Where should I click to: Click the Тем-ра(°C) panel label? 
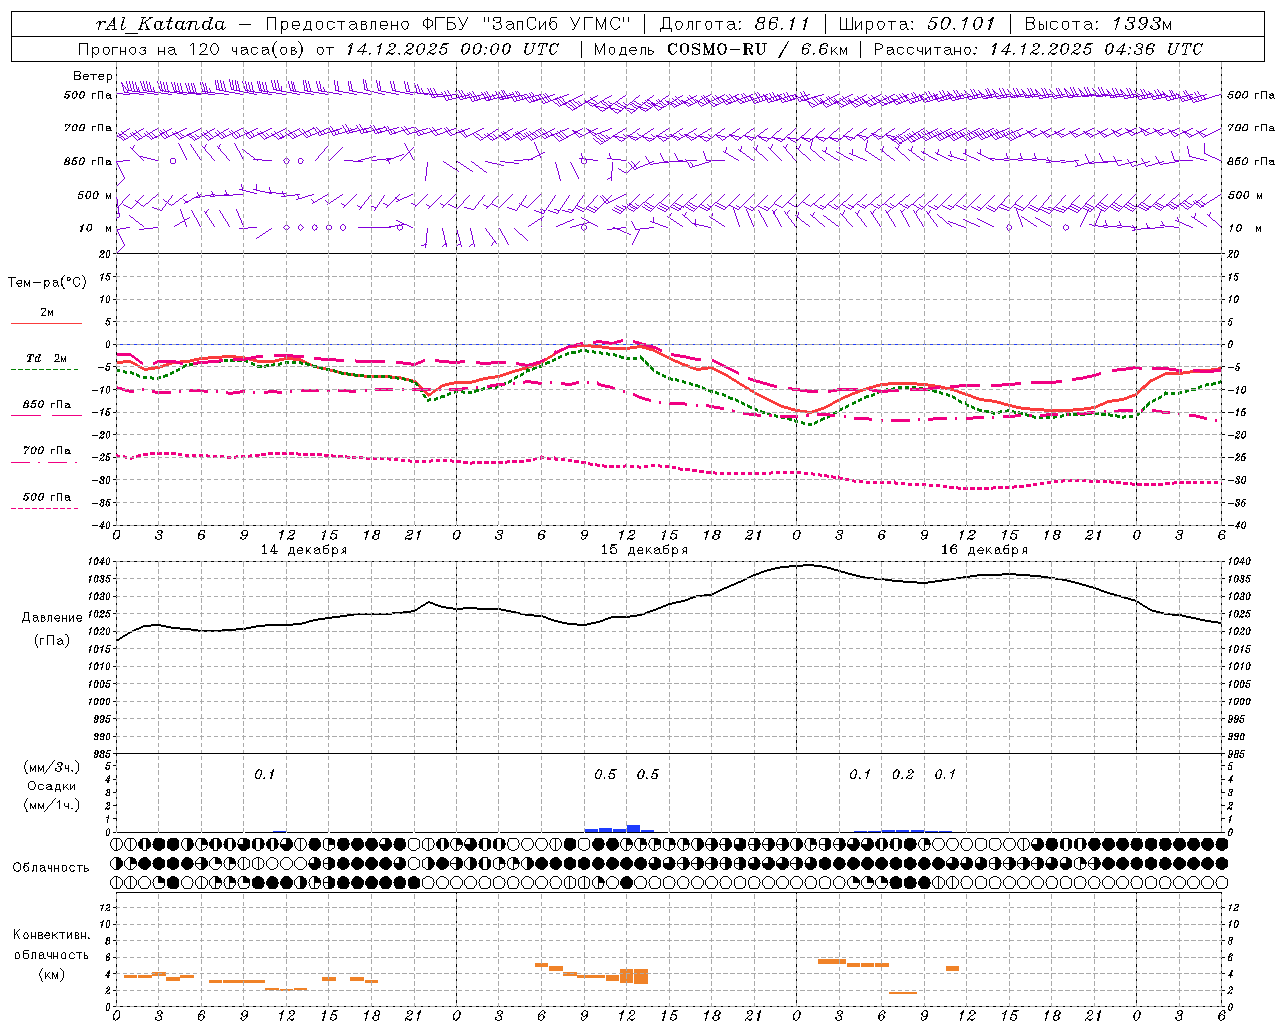47,283
